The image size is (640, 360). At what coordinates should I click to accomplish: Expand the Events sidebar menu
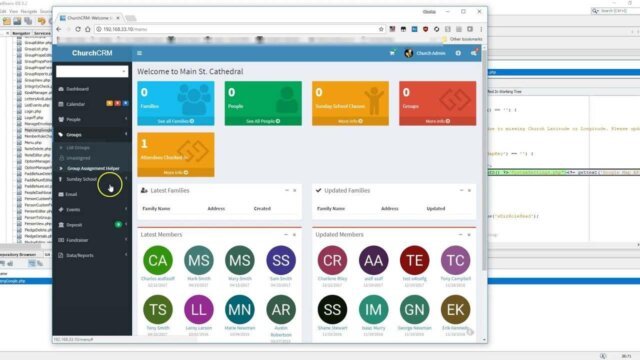click(x=92, y=209)
